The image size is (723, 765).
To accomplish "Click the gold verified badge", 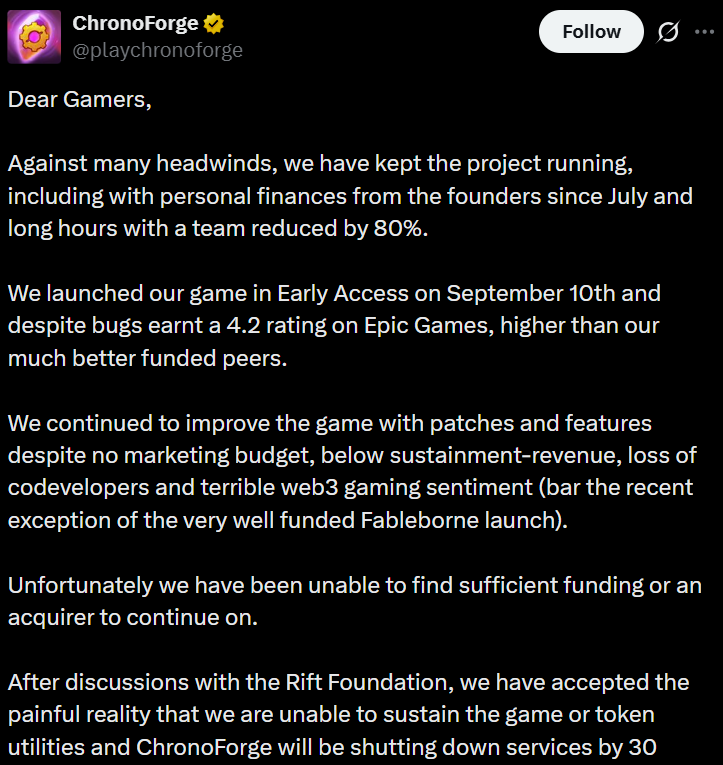I will [x=215, y=24].
